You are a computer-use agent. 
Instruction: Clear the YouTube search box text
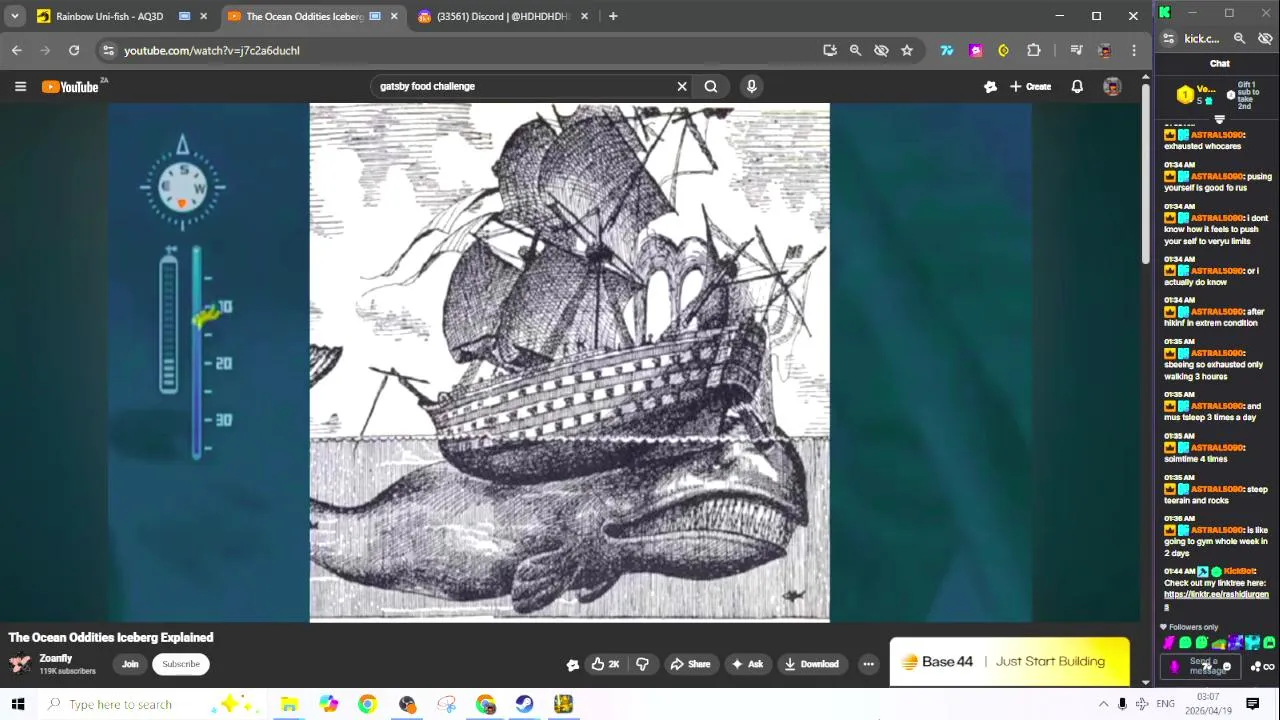click(x=682, y=86)
